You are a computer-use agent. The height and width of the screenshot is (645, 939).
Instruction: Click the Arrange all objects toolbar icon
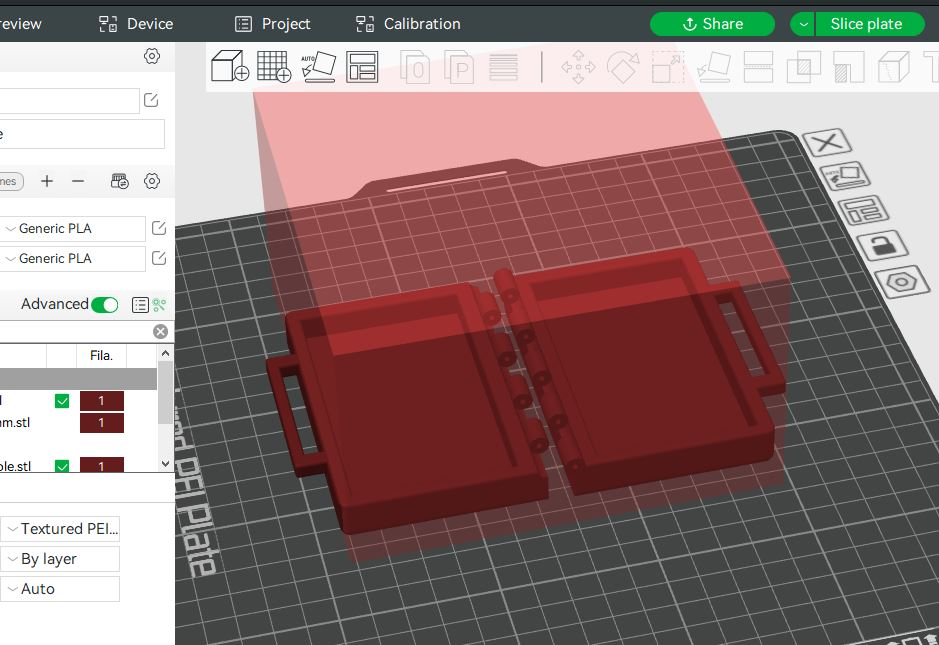coord(362,66)
